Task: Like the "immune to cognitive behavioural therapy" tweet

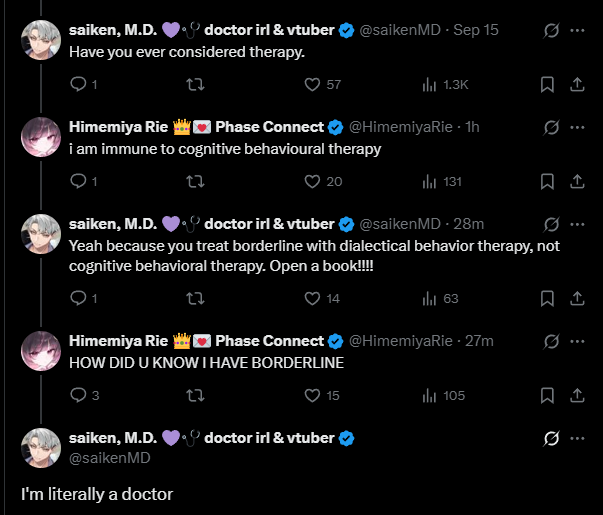Action: [311, 181]
